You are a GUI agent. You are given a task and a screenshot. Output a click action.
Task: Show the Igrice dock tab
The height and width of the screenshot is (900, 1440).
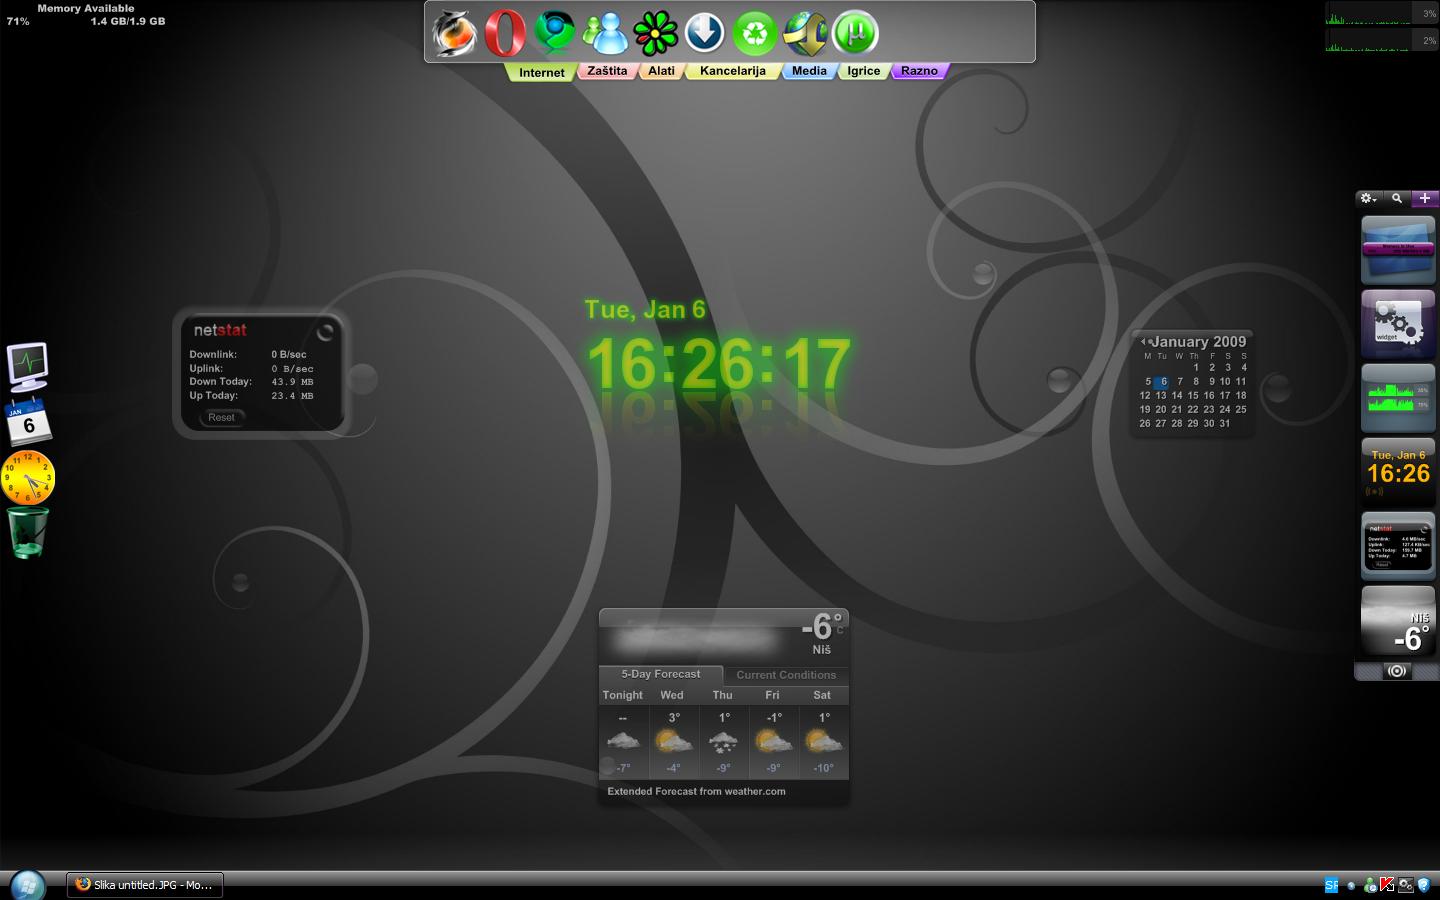(864, 71)
